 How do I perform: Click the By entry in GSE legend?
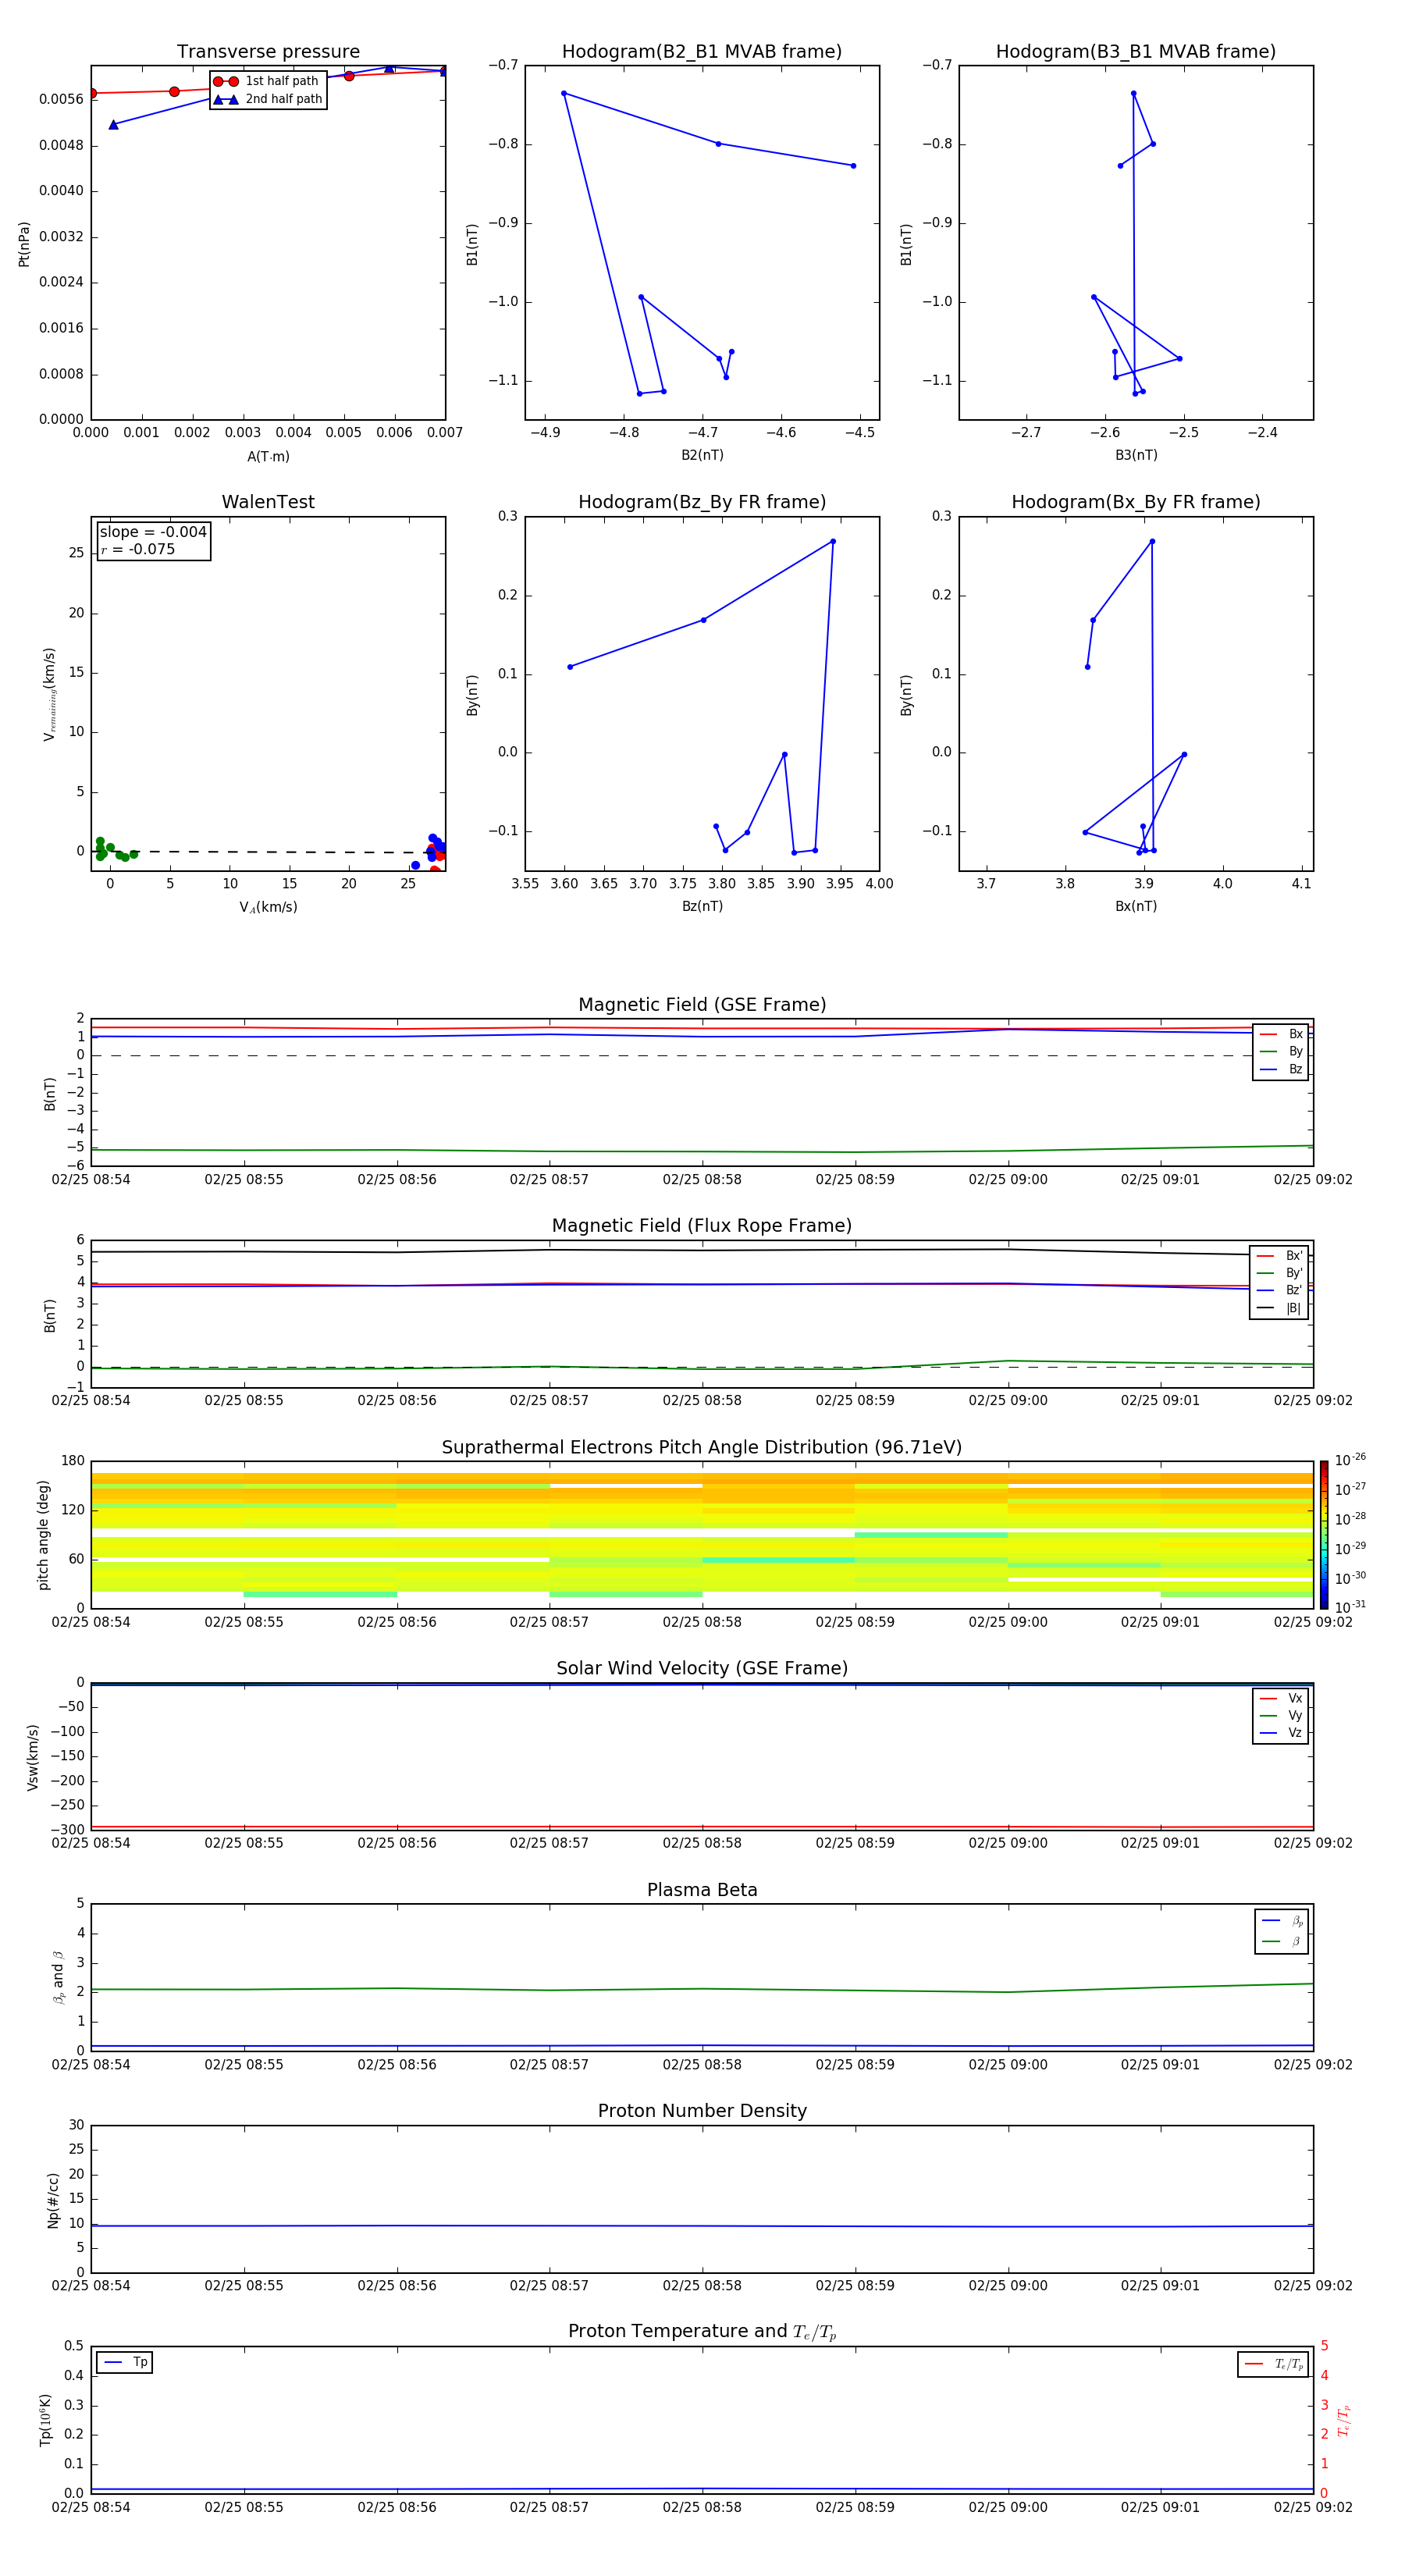coord(1281,1052)
